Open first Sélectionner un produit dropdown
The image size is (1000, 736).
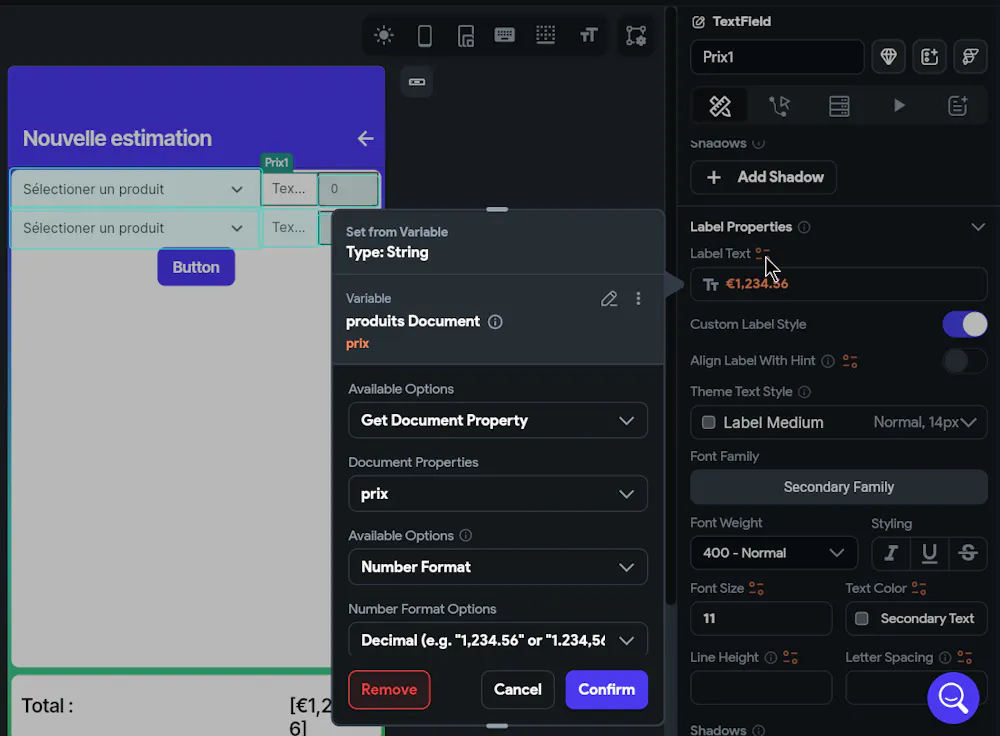(x=135, y=189)
